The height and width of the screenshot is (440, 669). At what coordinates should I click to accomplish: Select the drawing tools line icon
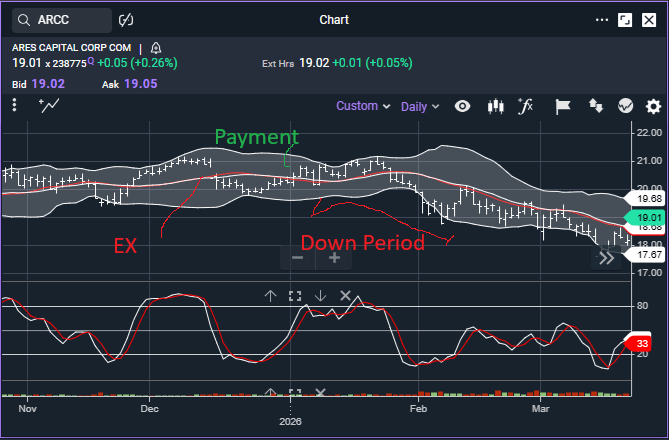coord(49,105)
